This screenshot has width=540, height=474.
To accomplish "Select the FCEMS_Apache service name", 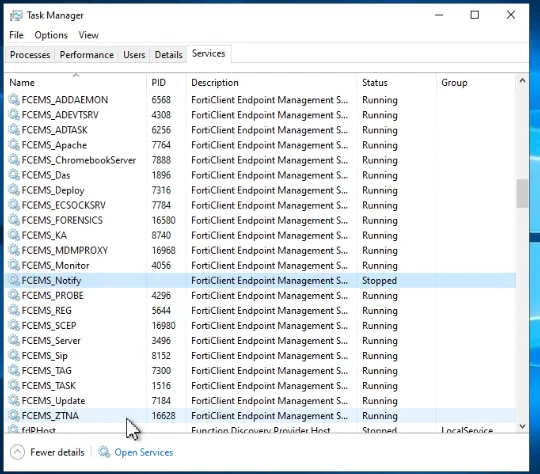I will 54,145.
